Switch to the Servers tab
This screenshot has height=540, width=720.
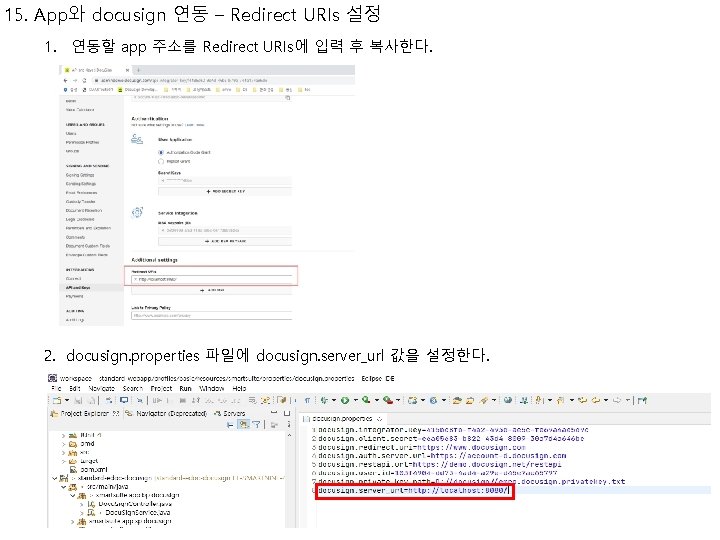point(230,413)
